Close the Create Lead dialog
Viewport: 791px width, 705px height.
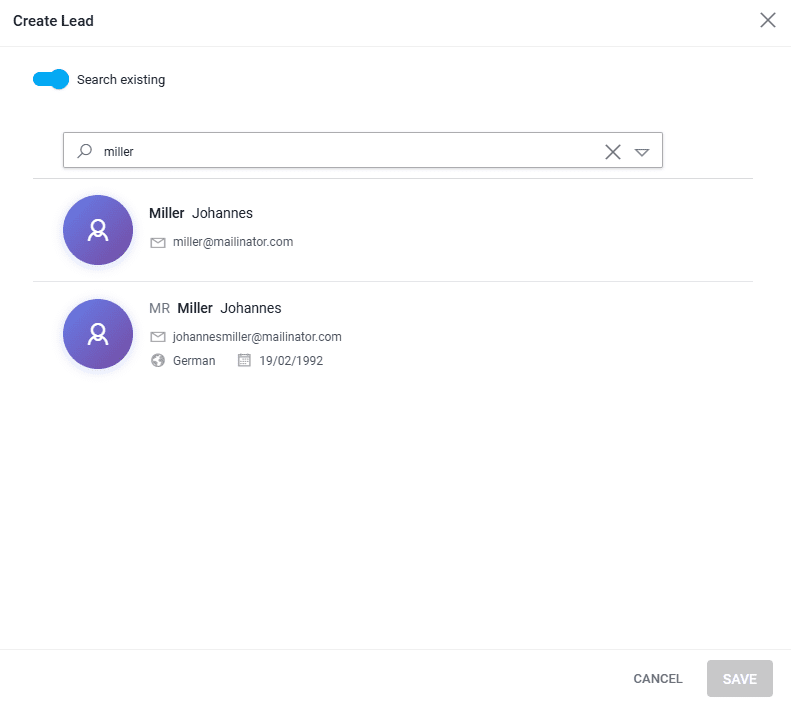tap(768, 21)
